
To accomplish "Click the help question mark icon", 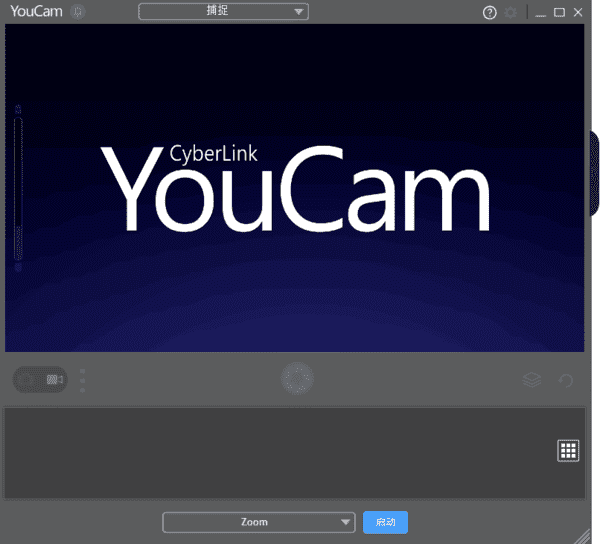I will coord(490,13).
